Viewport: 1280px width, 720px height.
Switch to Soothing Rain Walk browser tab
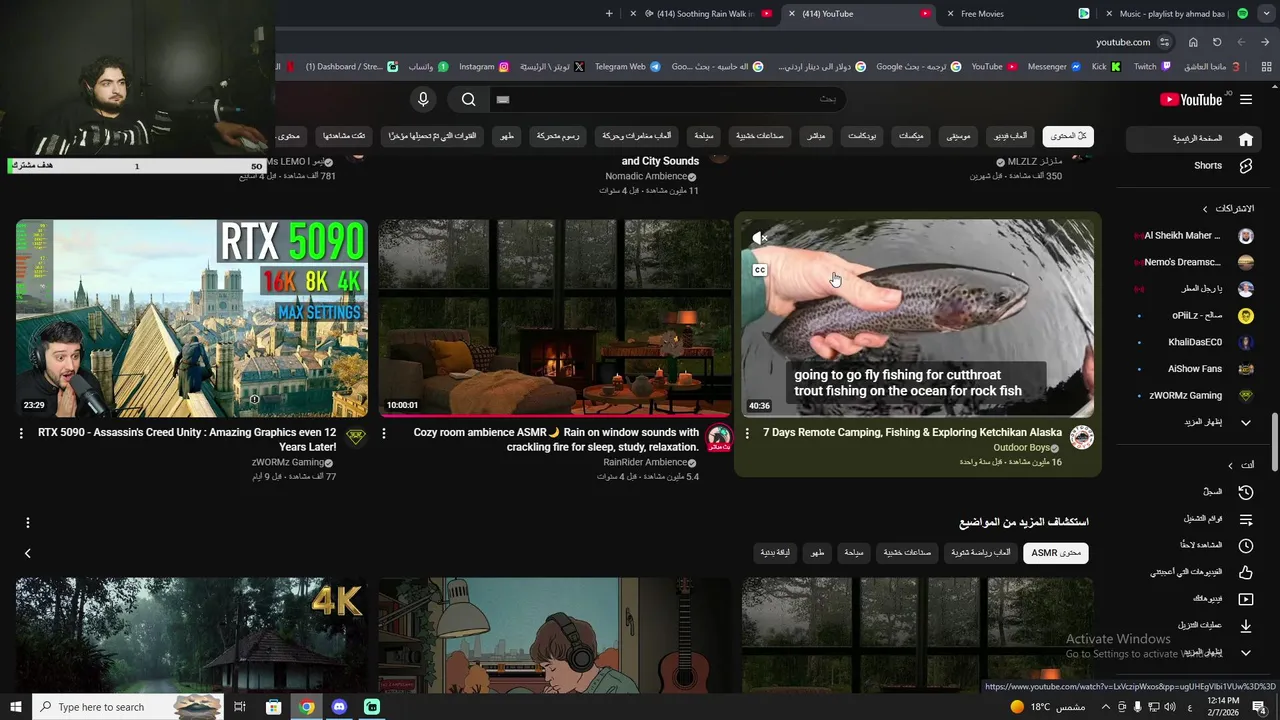pyautogui.click(x=701, y=14)
